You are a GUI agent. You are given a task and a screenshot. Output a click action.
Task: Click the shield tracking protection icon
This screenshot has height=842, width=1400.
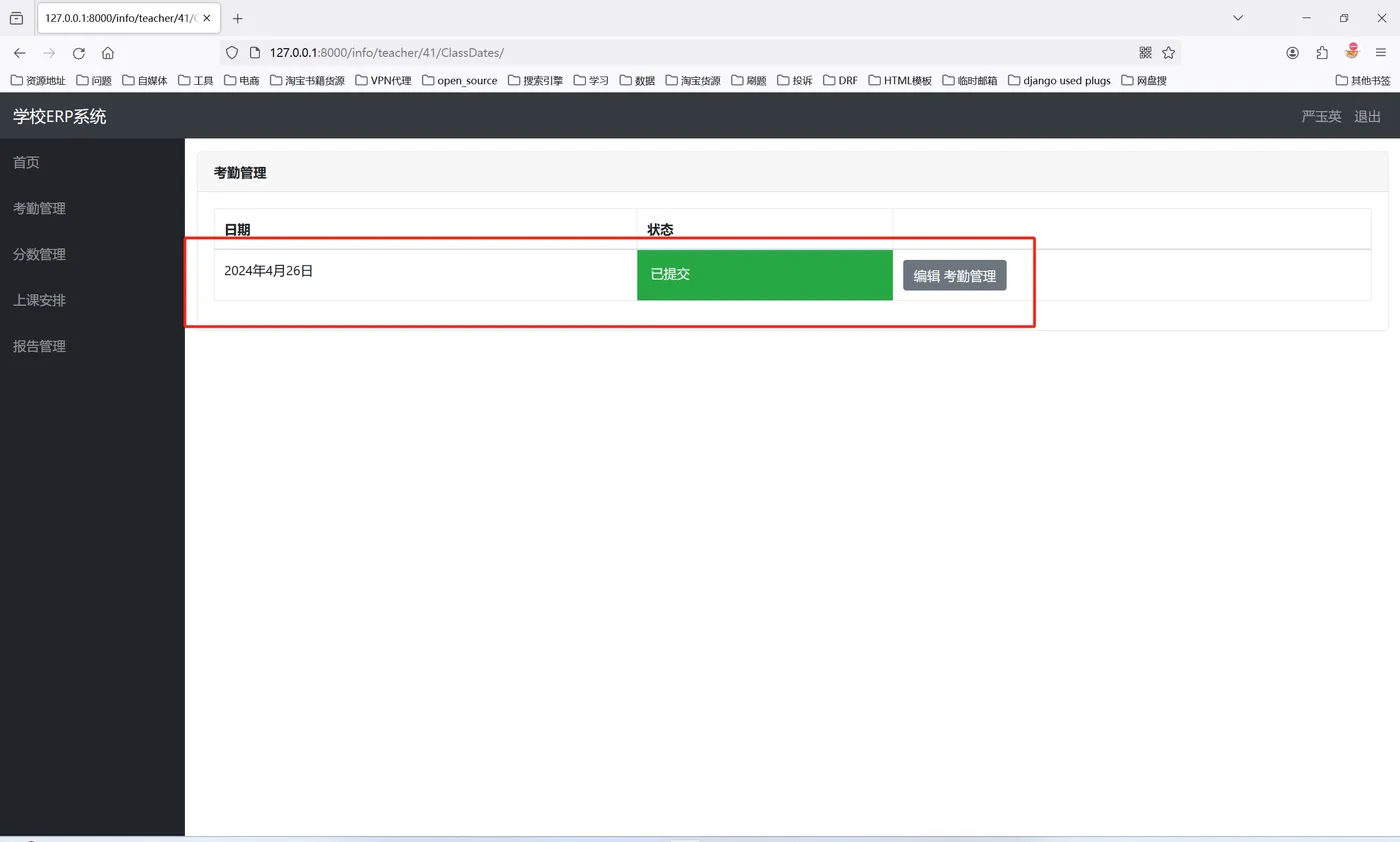232,53
